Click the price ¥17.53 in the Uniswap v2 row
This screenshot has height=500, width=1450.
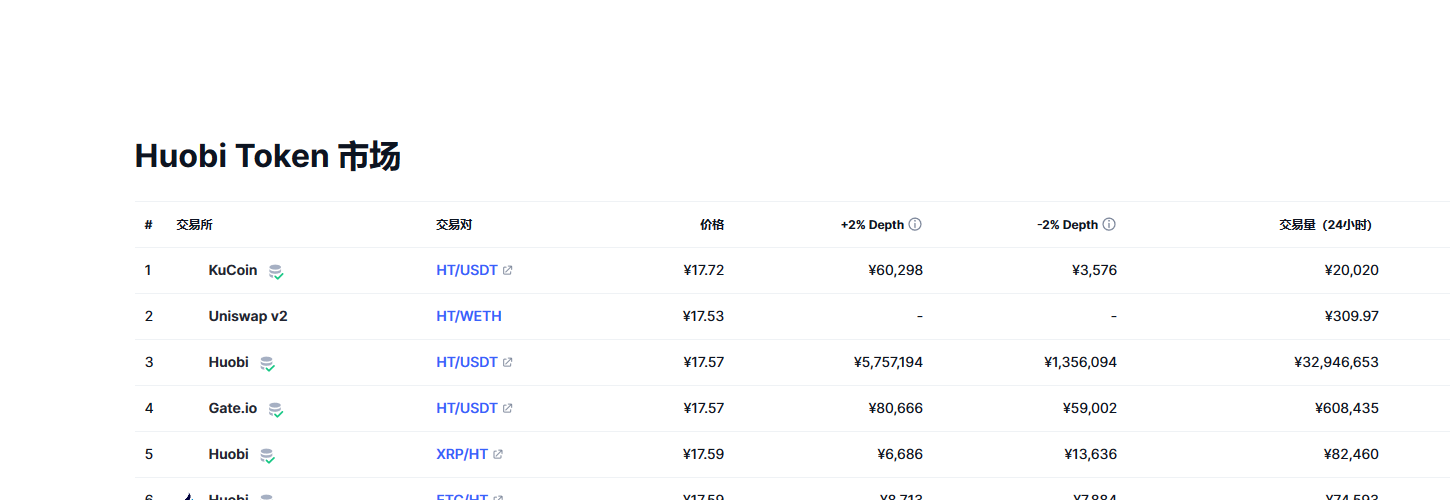pyautogui.click(x=704, y=316)
